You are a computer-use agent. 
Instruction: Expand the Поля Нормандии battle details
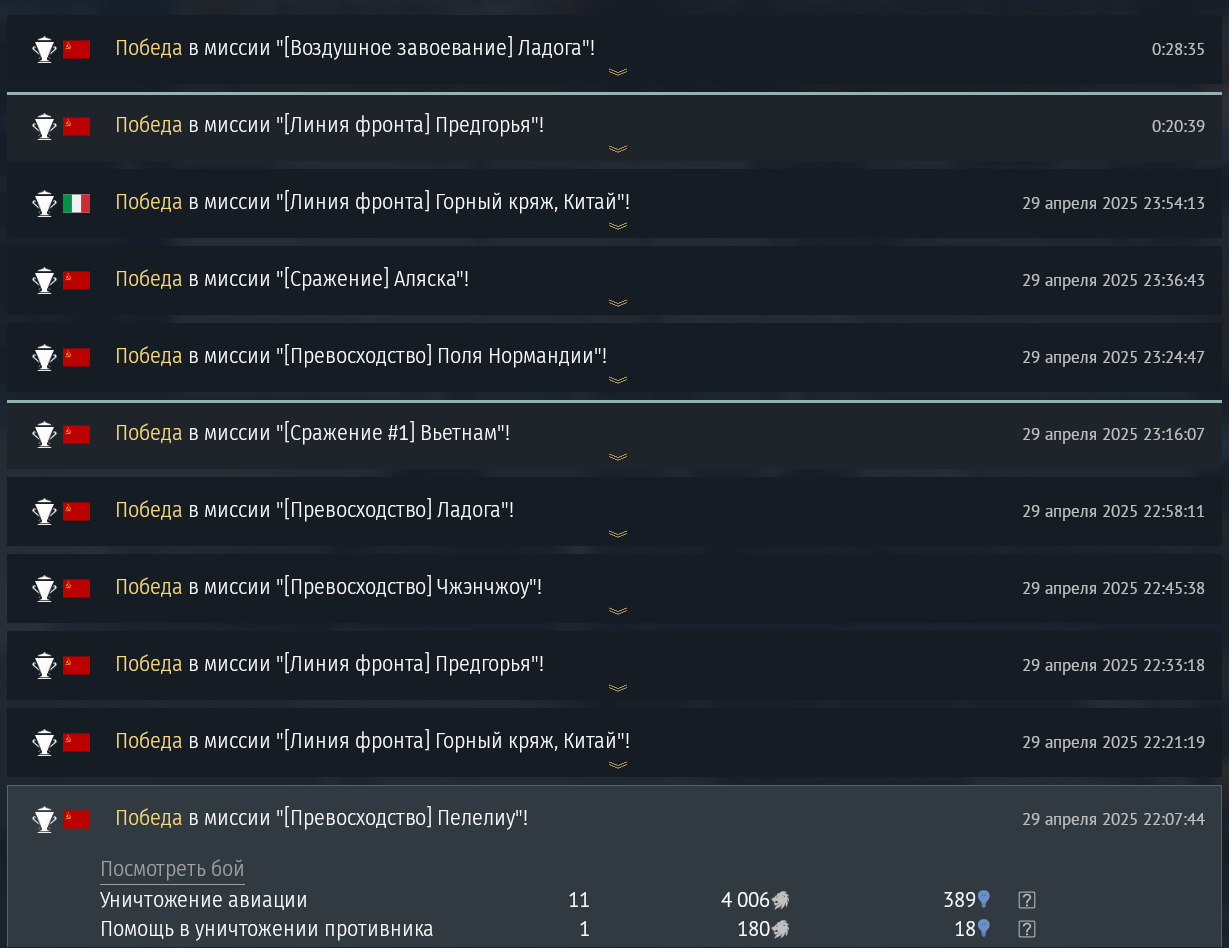tap(618, 380)
